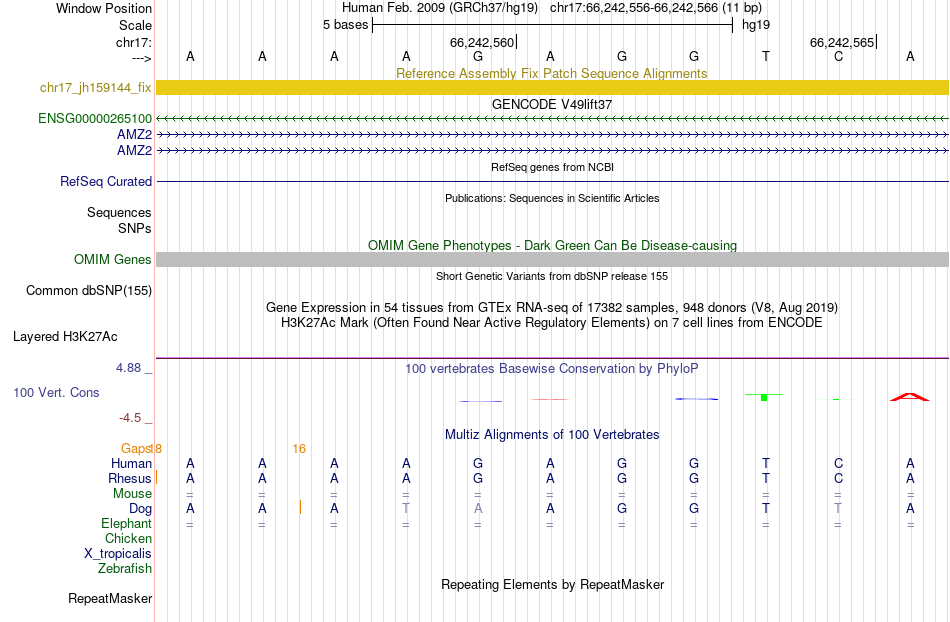Click the hg19 label beside the scale bar
The height and width of the screenshot is (622, 950).
click(x=756, y=25)
